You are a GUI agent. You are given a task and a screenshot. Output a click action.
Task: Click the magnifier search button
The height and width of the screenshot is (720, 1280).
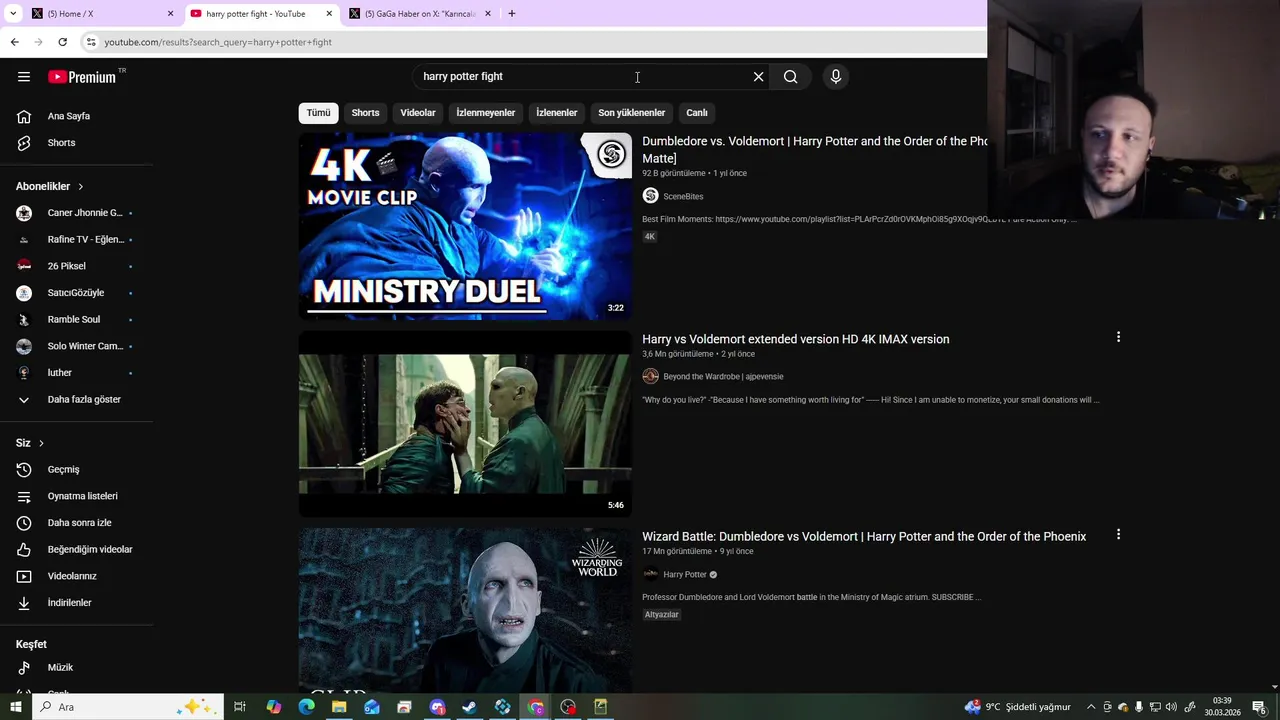pyautogui.click(x=791, y=77)
